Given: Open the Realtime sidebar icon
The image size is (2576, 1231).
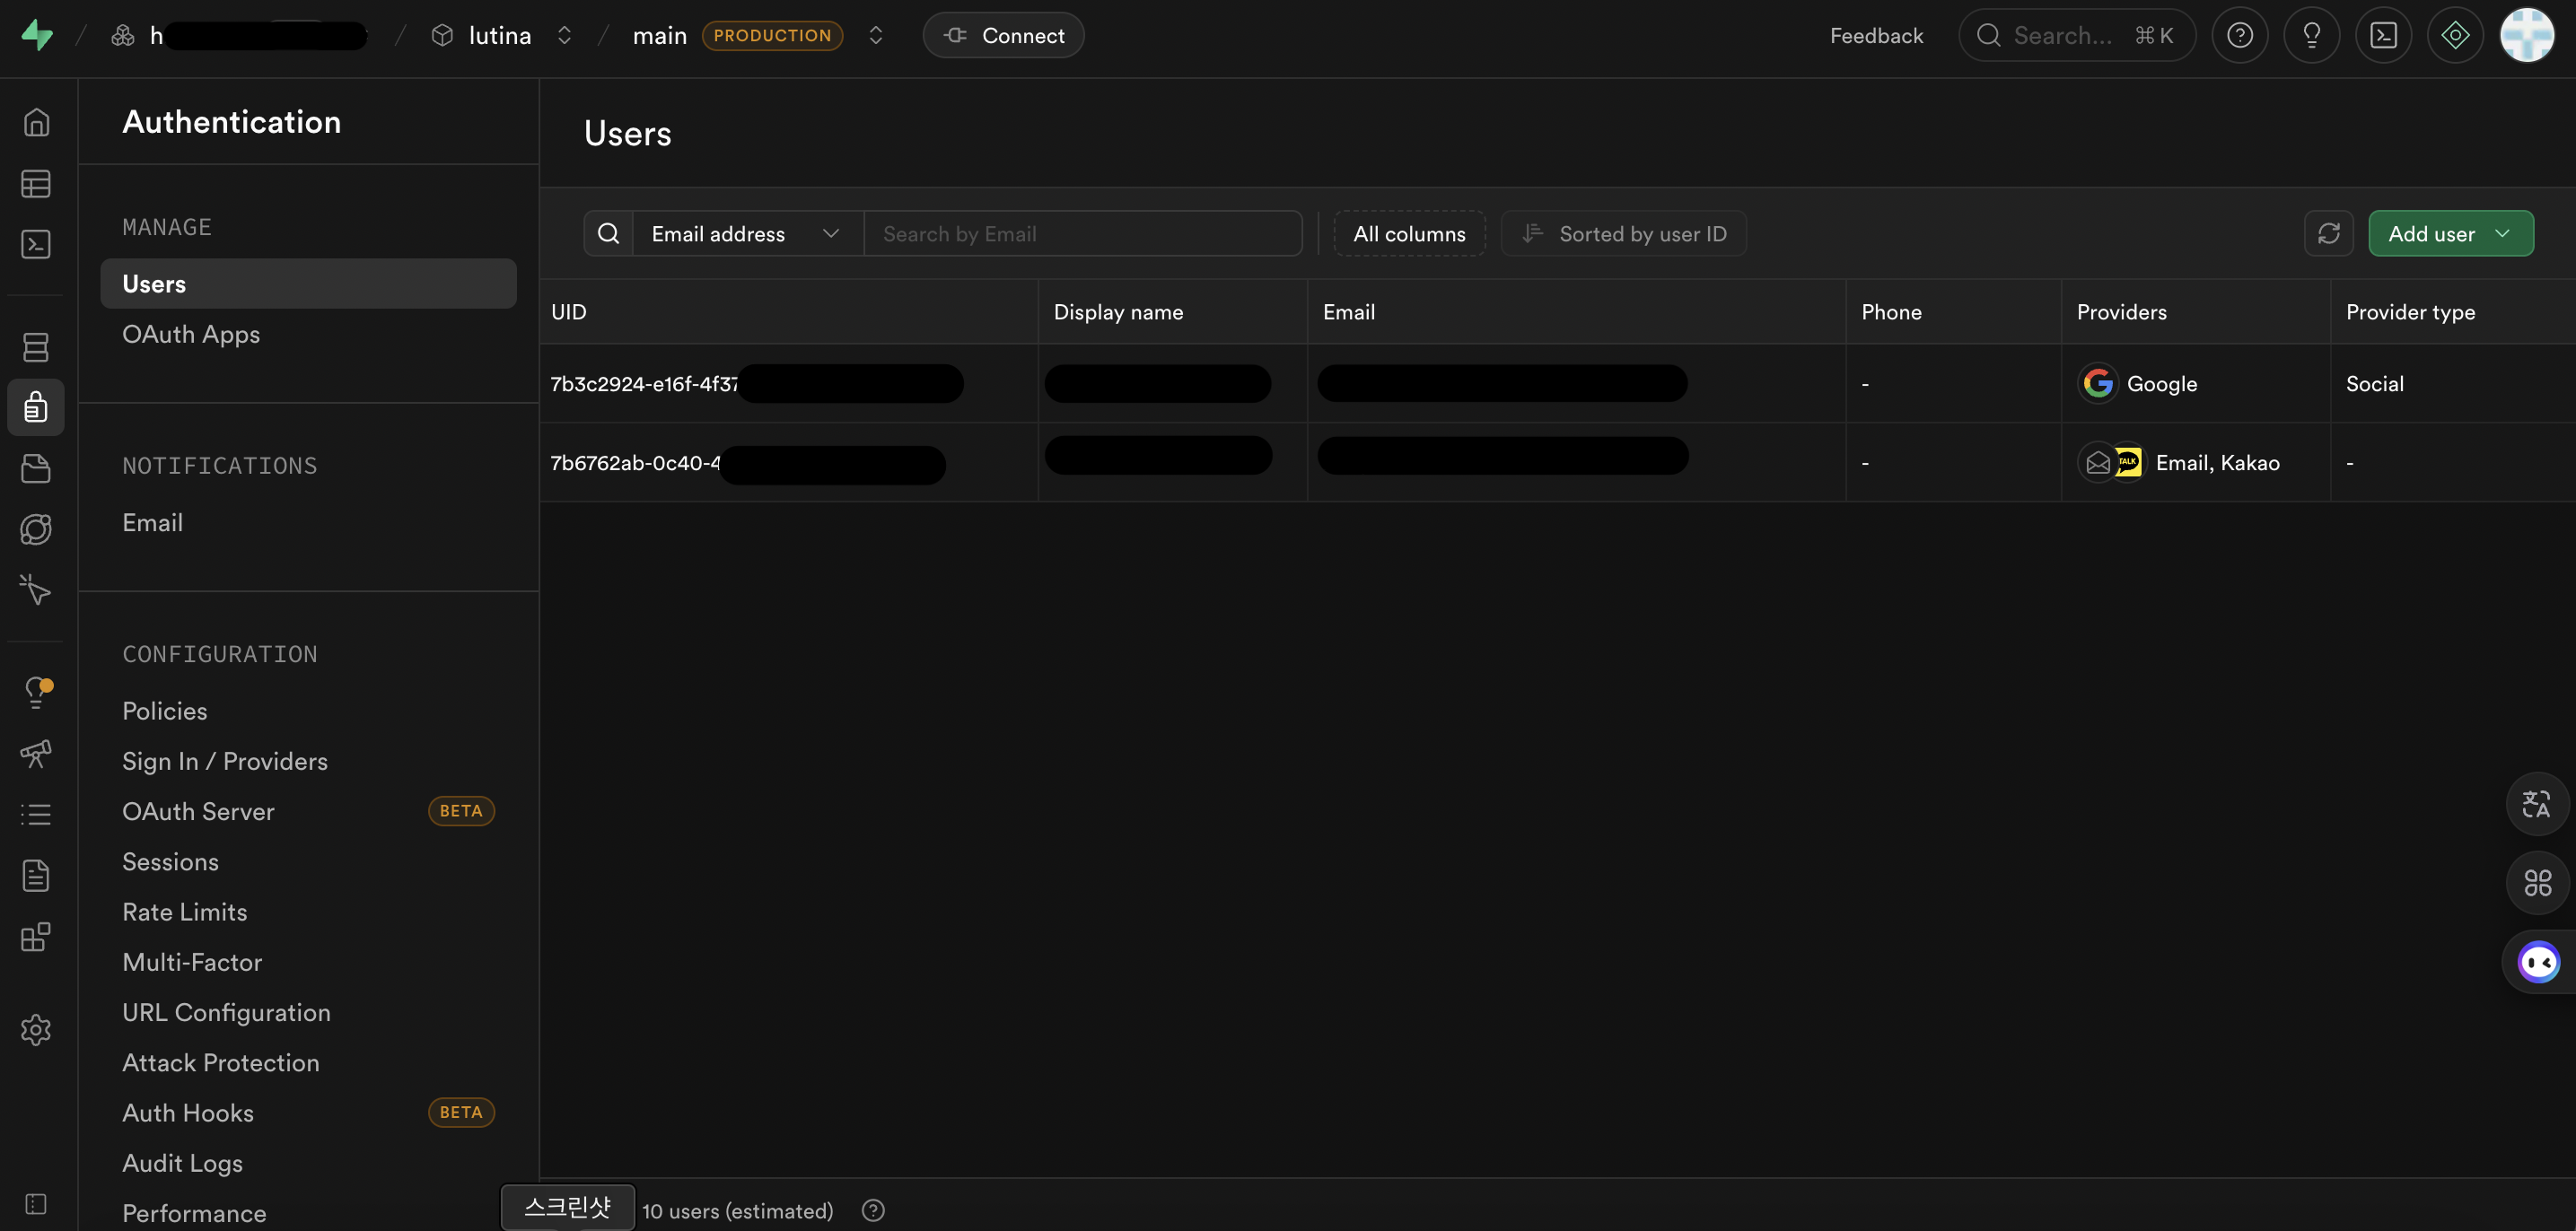Looking at the screenshot, I should (x=36, y=590).
